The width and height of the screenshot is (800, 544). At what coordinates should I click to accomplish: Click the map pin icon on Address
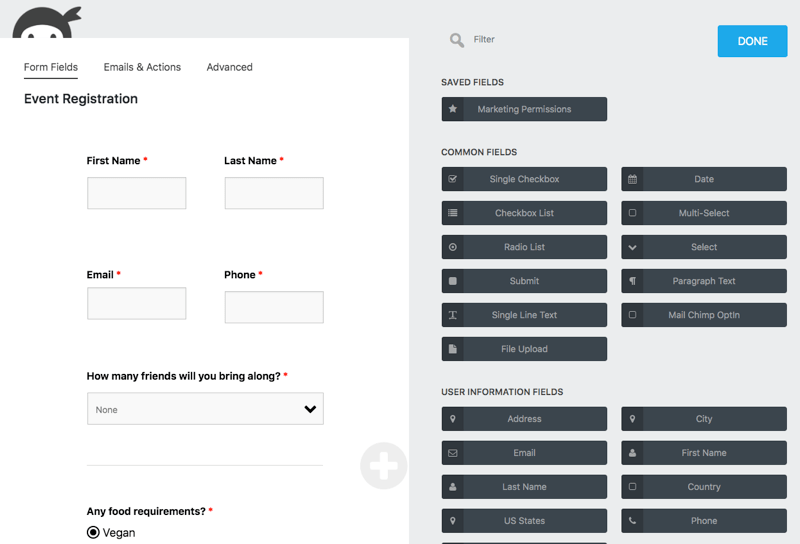click(453, 419)
